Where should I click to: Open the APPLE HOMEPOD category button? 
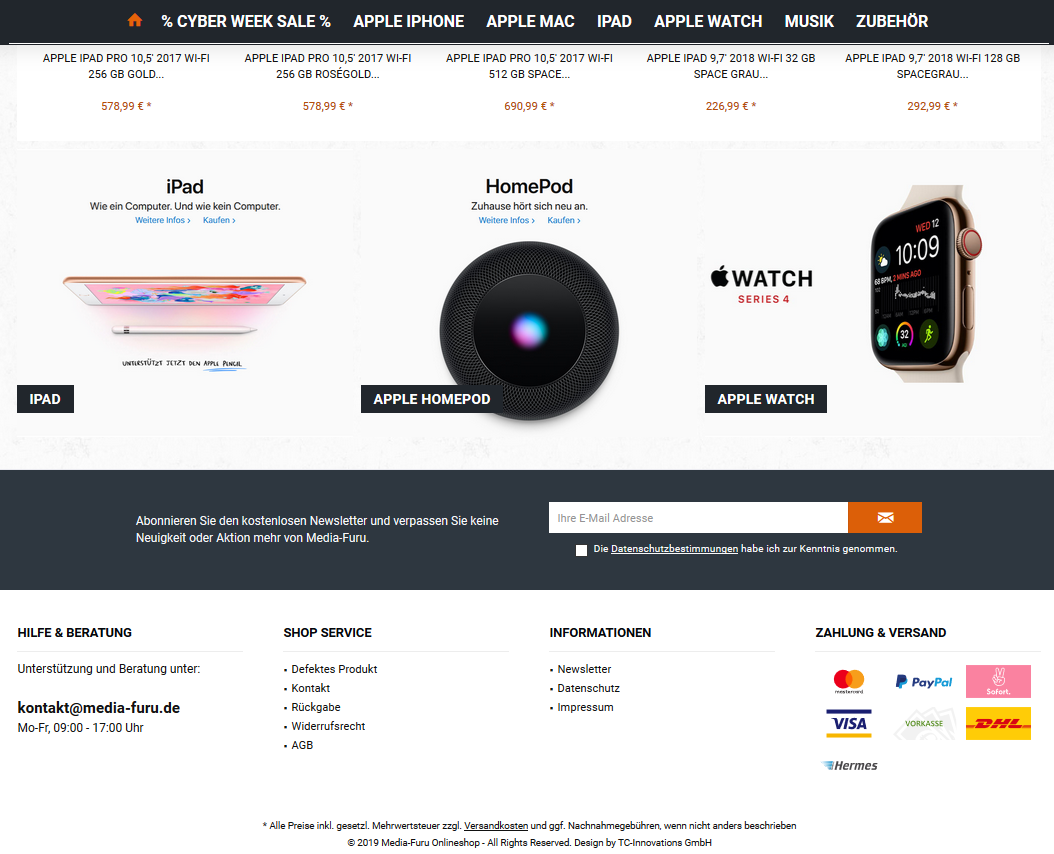click(x=432, y=399)
